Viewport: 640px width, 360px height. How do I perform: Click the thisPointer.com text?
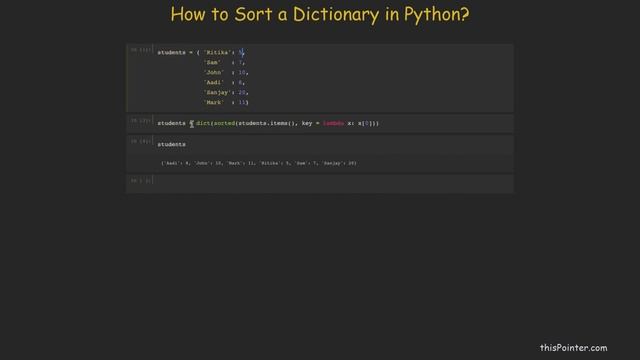coord(573,348)
